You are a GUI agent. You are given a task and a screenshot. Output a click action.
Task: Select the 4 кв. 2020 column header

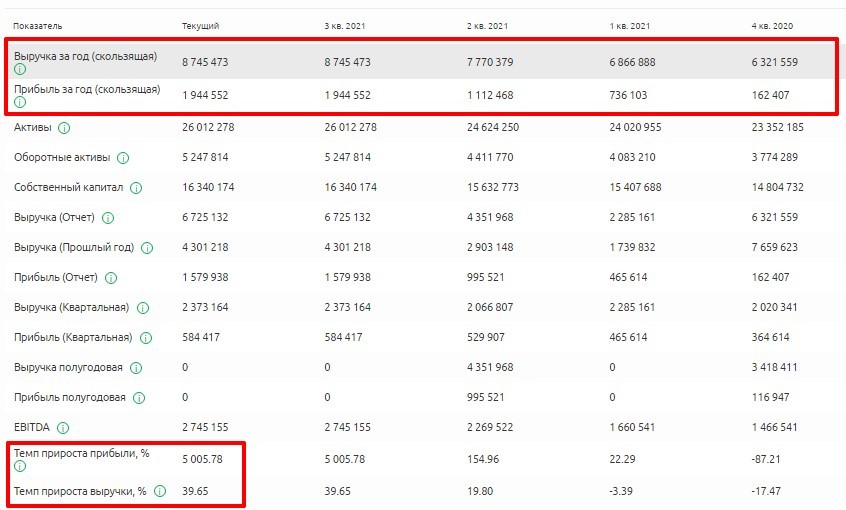[x=772, y=25]
